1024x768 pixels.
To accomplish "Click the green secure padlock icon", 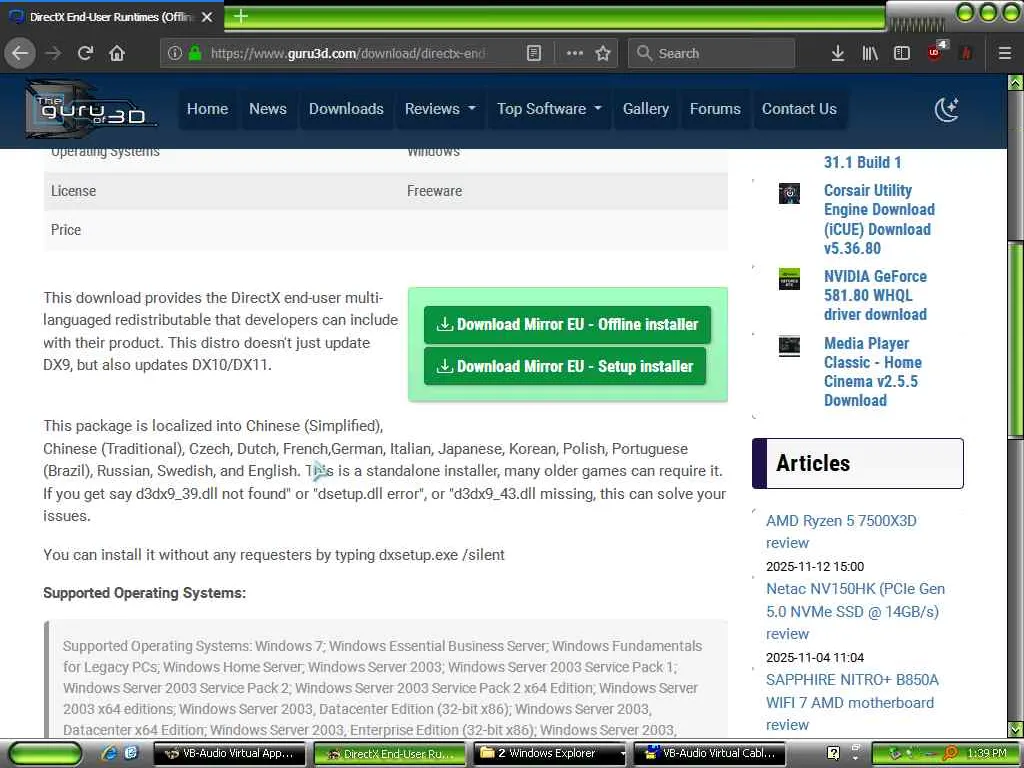I will [x=195, y=53].
